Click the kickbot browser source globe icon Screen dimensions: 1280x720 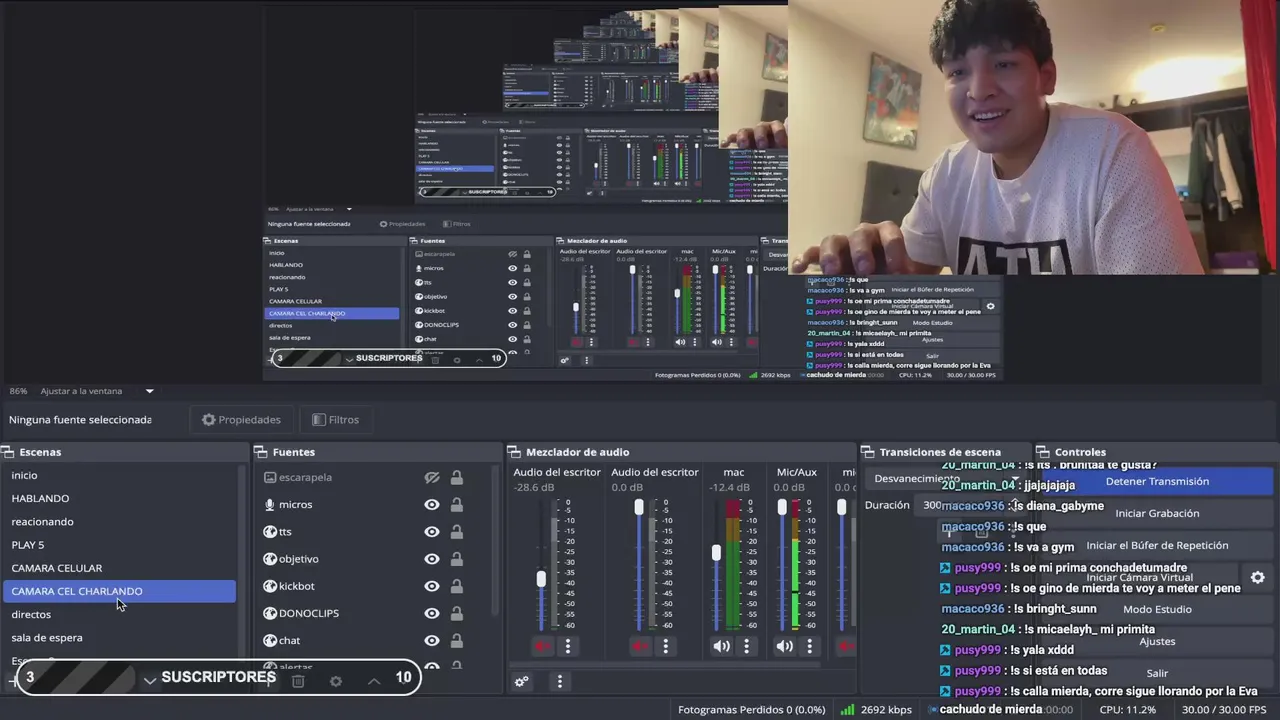[270, 586]
